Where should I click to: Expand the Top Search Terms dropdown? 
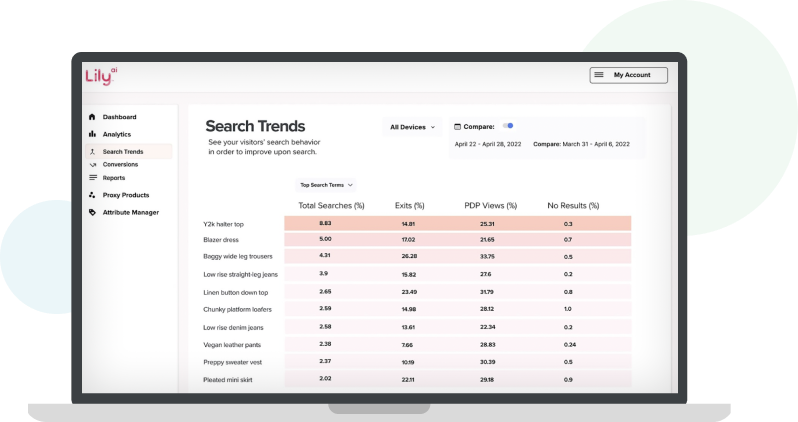coord(326,185)
